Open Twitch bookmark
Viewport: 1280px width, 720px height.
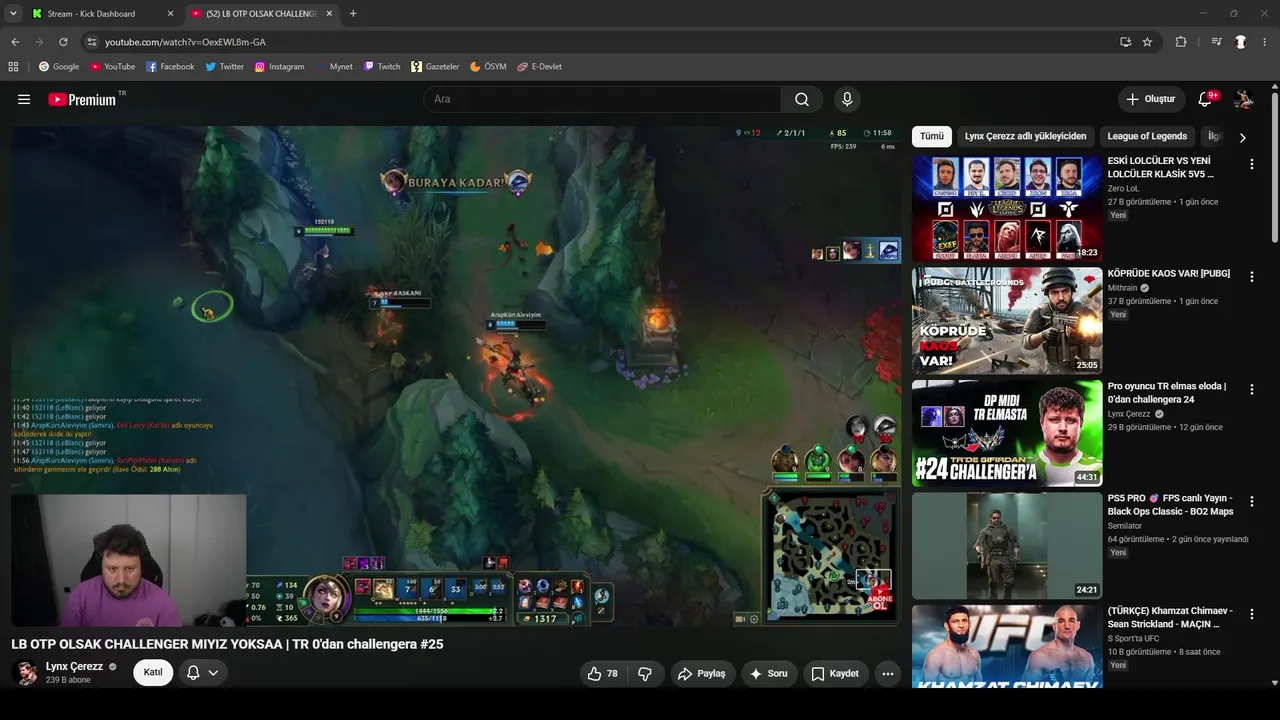382,67
